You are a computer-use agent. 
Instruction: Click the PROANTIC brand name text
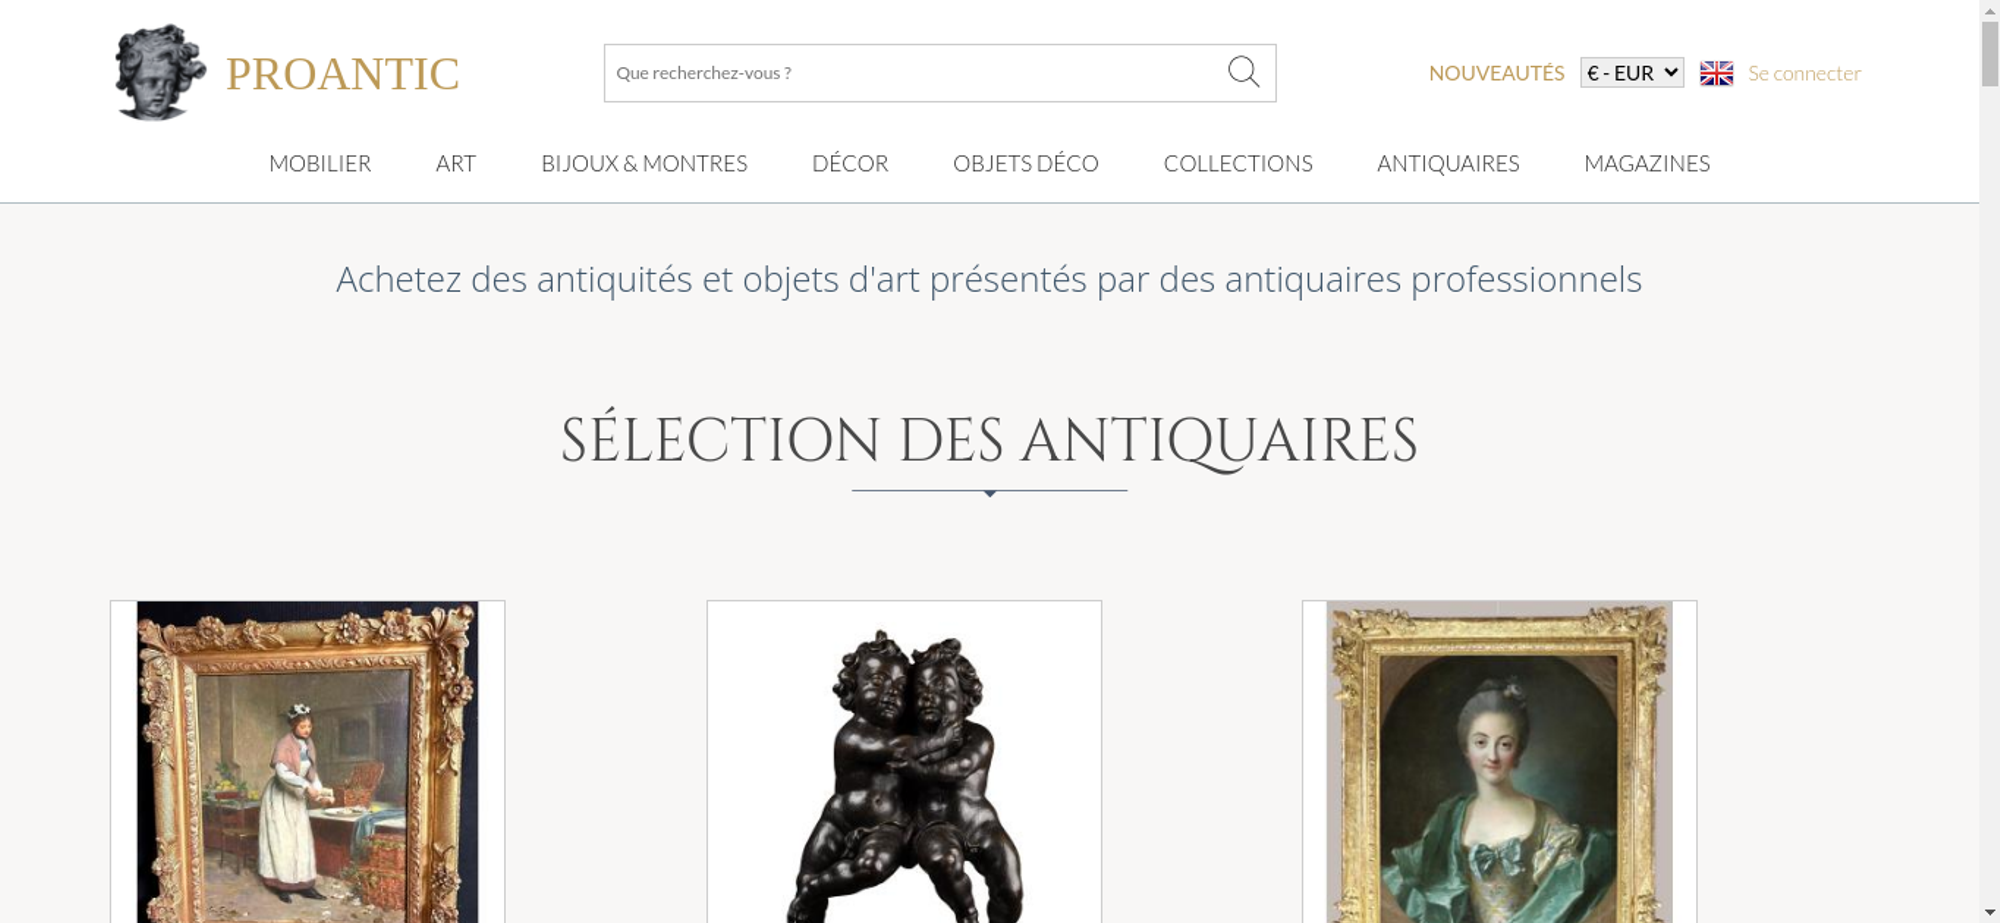coord(343,74)
